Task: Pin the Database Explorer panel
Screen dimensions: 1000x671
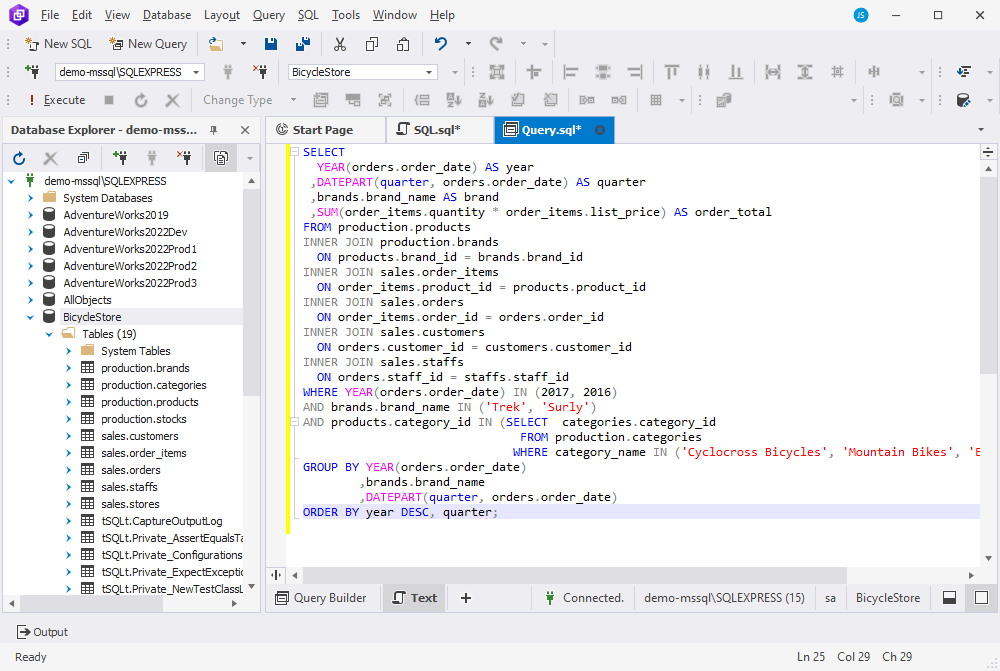Action: click(214, 130)
